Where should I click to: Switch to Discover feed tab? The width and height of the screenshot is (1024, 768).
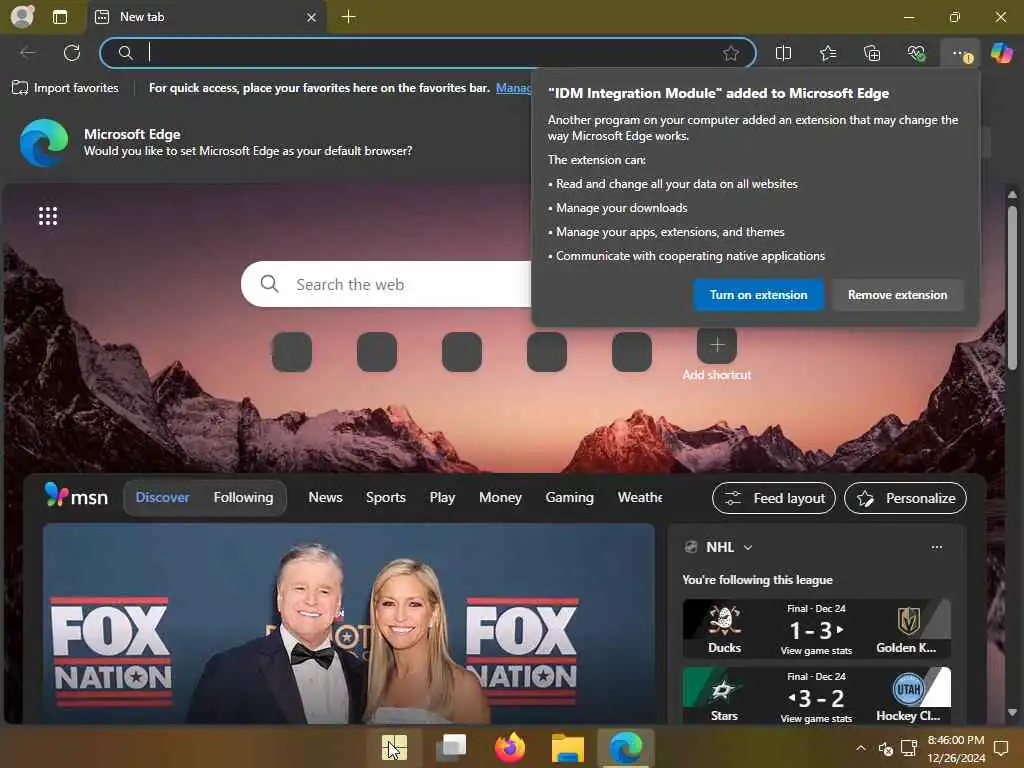tap(162, 498)
